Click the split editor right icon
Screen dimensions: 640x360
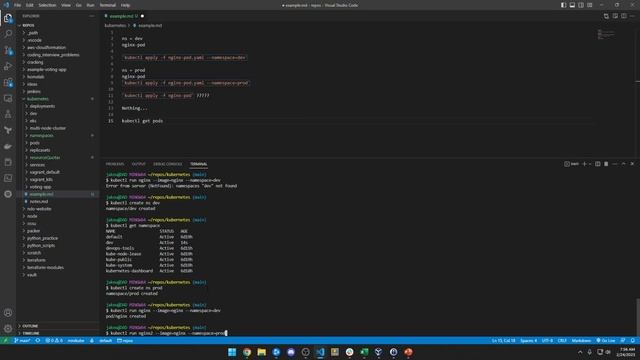(624, 16)
